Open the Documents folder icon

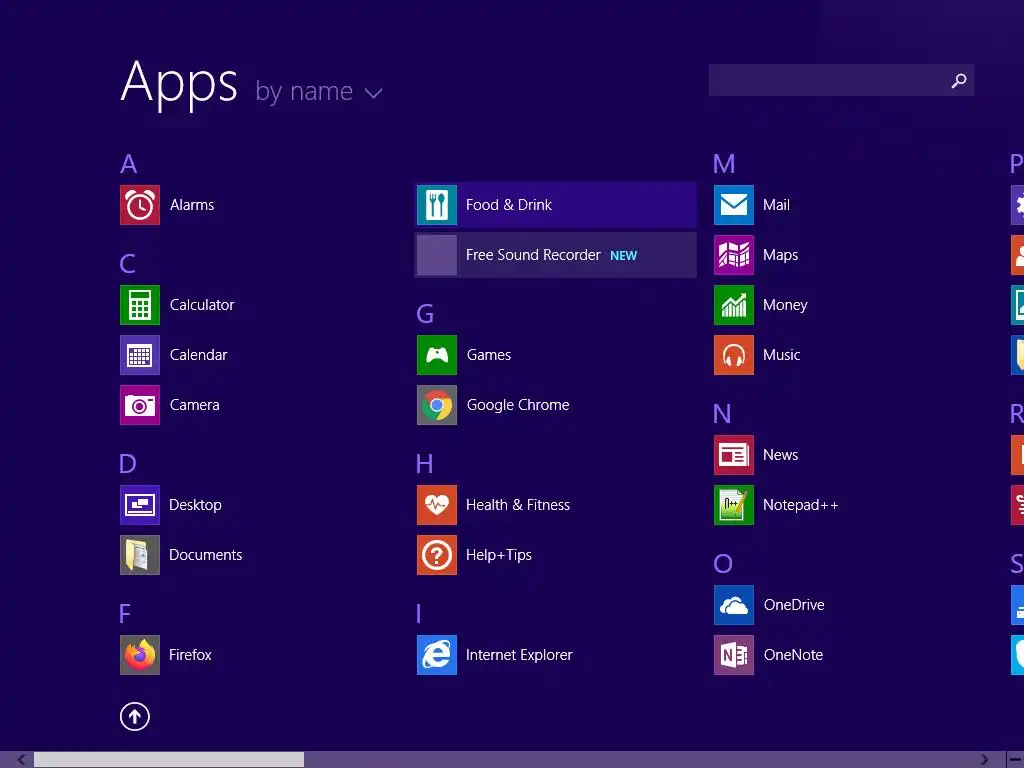point(140,555)
